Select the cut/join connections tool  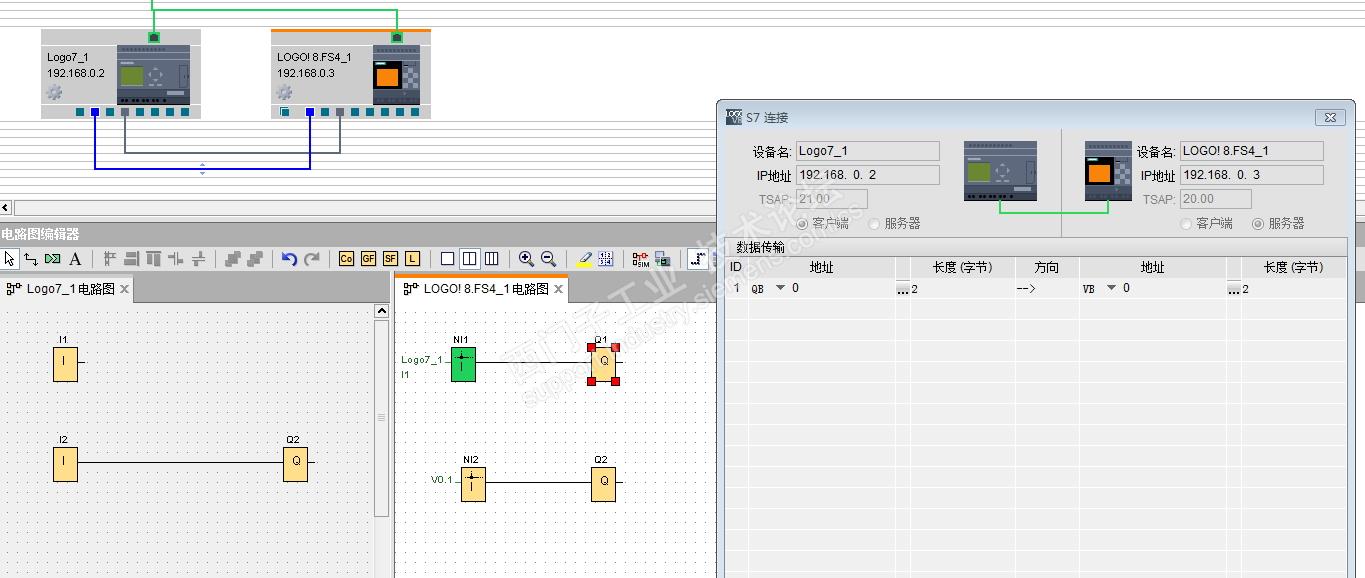[x=52, y=259]
